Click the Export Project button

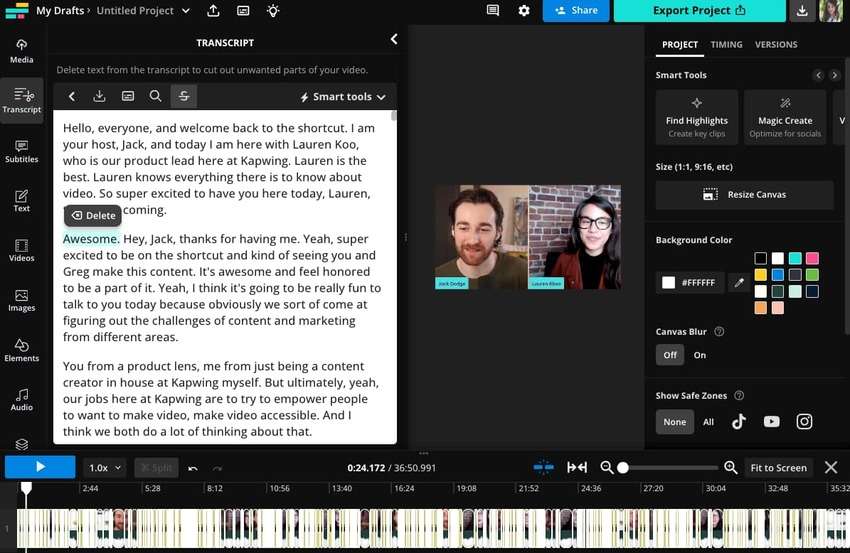tap(699, 11)
